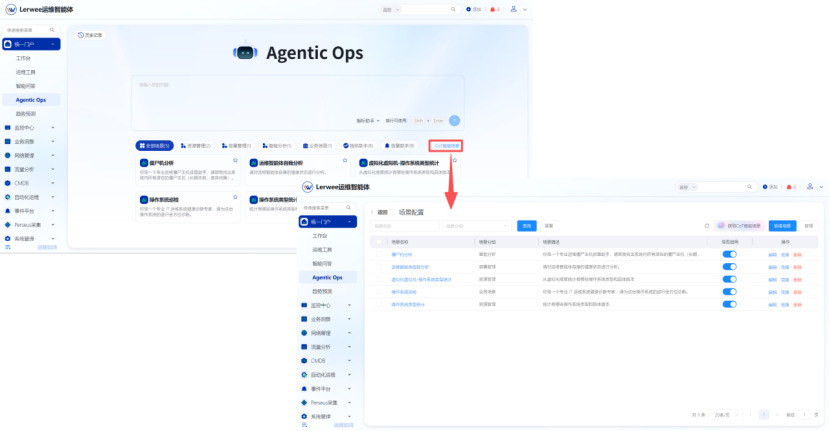This screenshot has width=830, height=431.
Task: Tick the select-all checkbox in the table header
Action: (x=378, y=242)
